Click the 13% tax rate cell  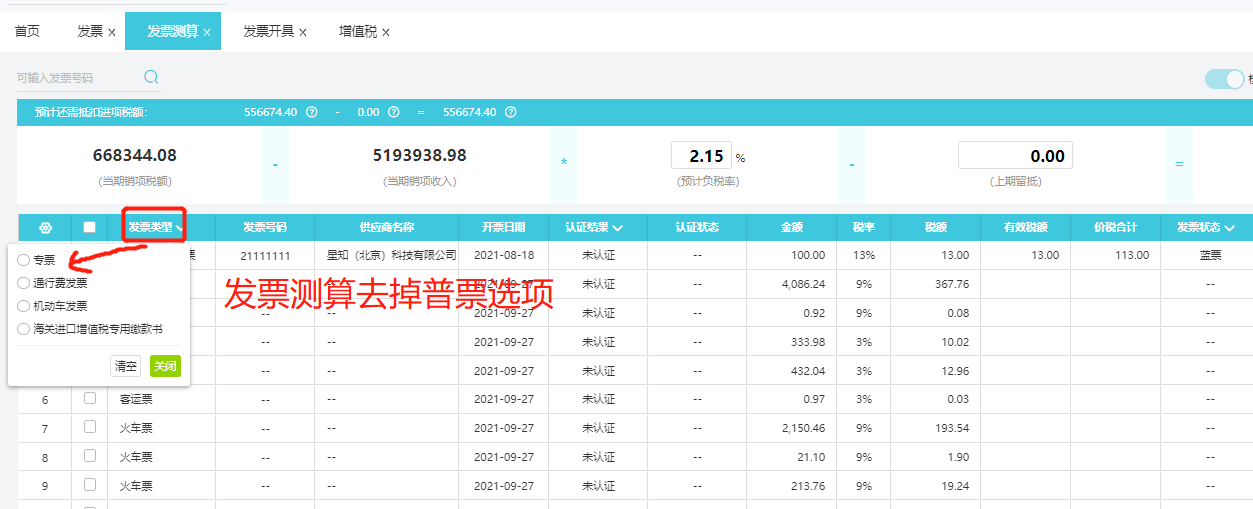pos(864,255)
